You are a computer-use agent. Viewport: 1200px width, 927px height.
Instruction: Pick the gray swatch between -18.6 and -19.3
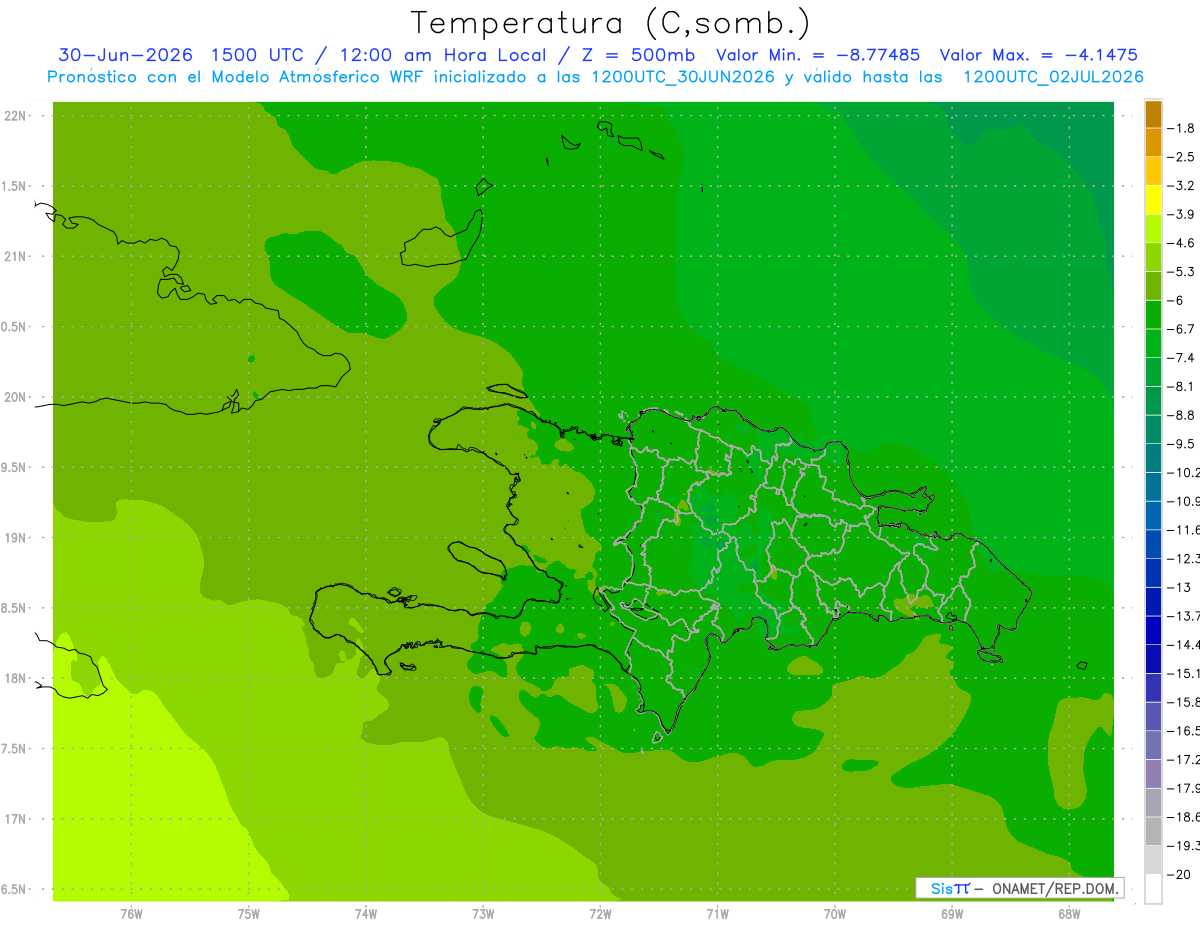point(1153,831)
